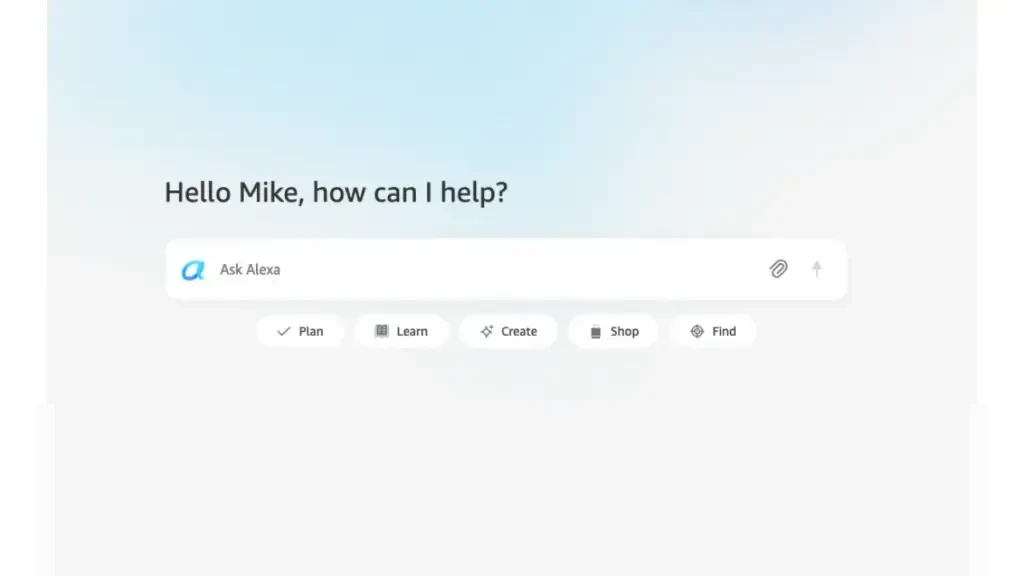
Task: Click the word 'Find' beside the target icon
Action: (x=724, y=331)
